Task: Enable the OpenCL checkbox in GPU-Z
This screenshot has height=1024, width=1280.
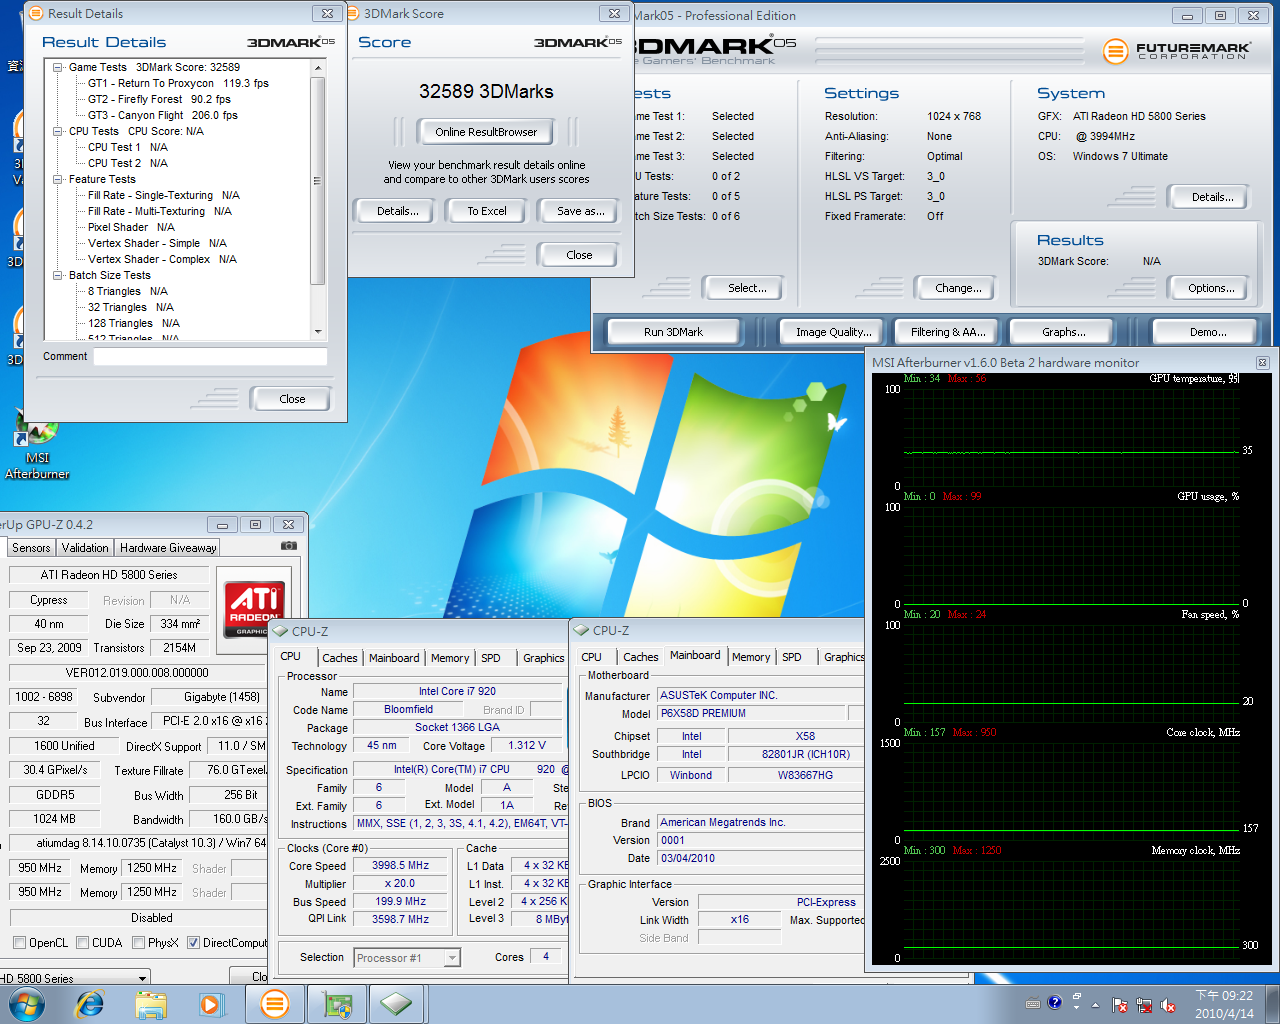Action: click(x=19, y=943)
